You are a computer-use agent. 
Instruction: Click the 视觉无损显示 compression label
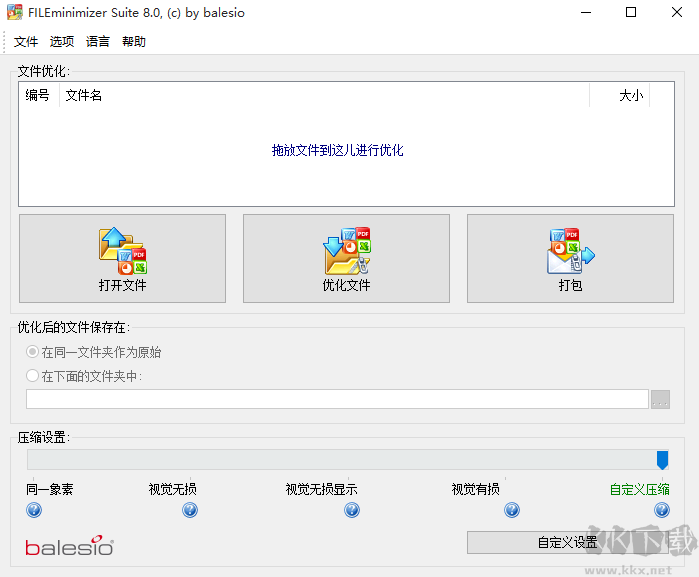(321, 489)
